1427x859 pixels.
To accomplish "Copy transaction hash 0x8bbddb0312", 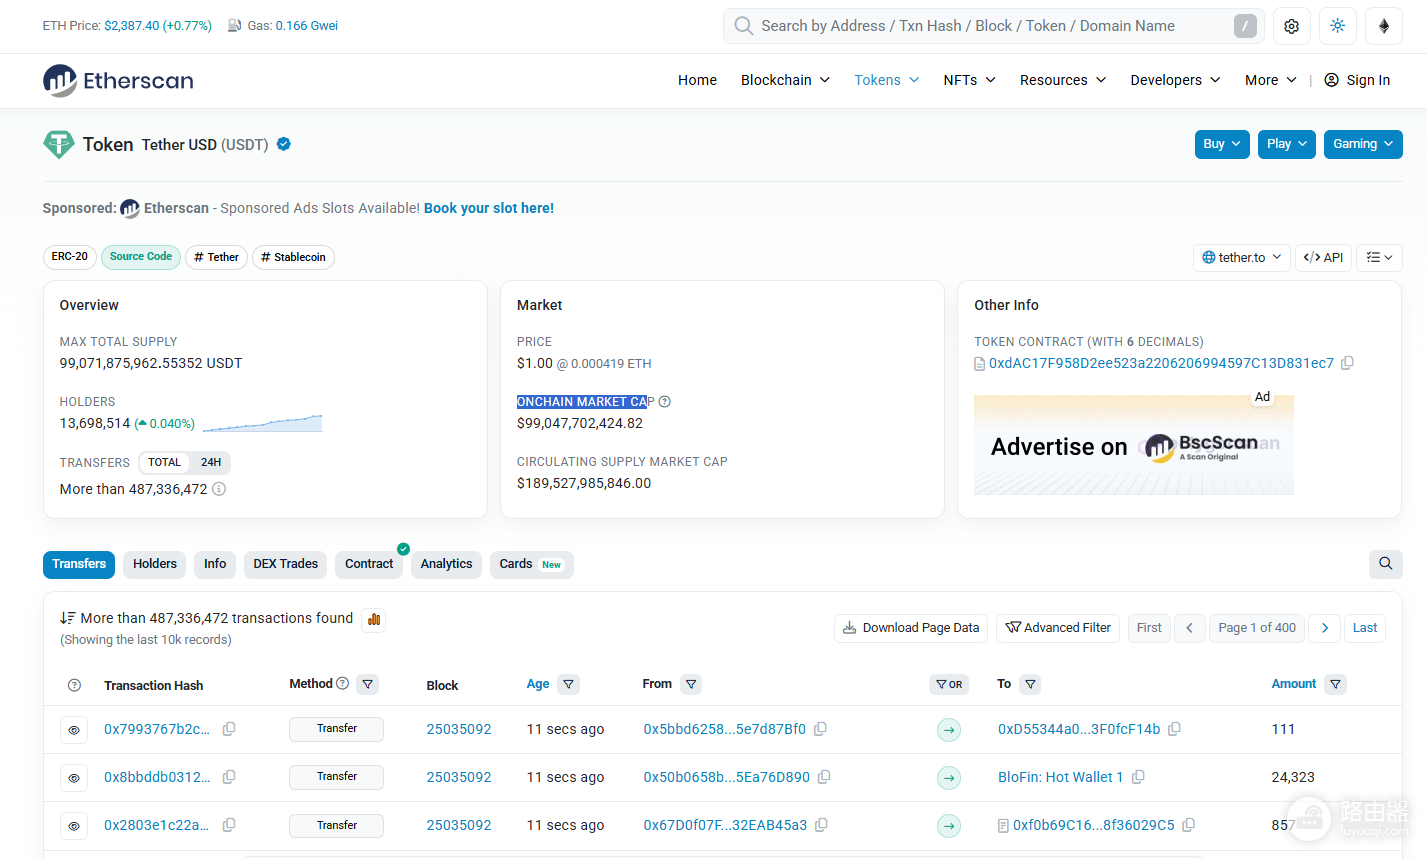I will (229, 777).
